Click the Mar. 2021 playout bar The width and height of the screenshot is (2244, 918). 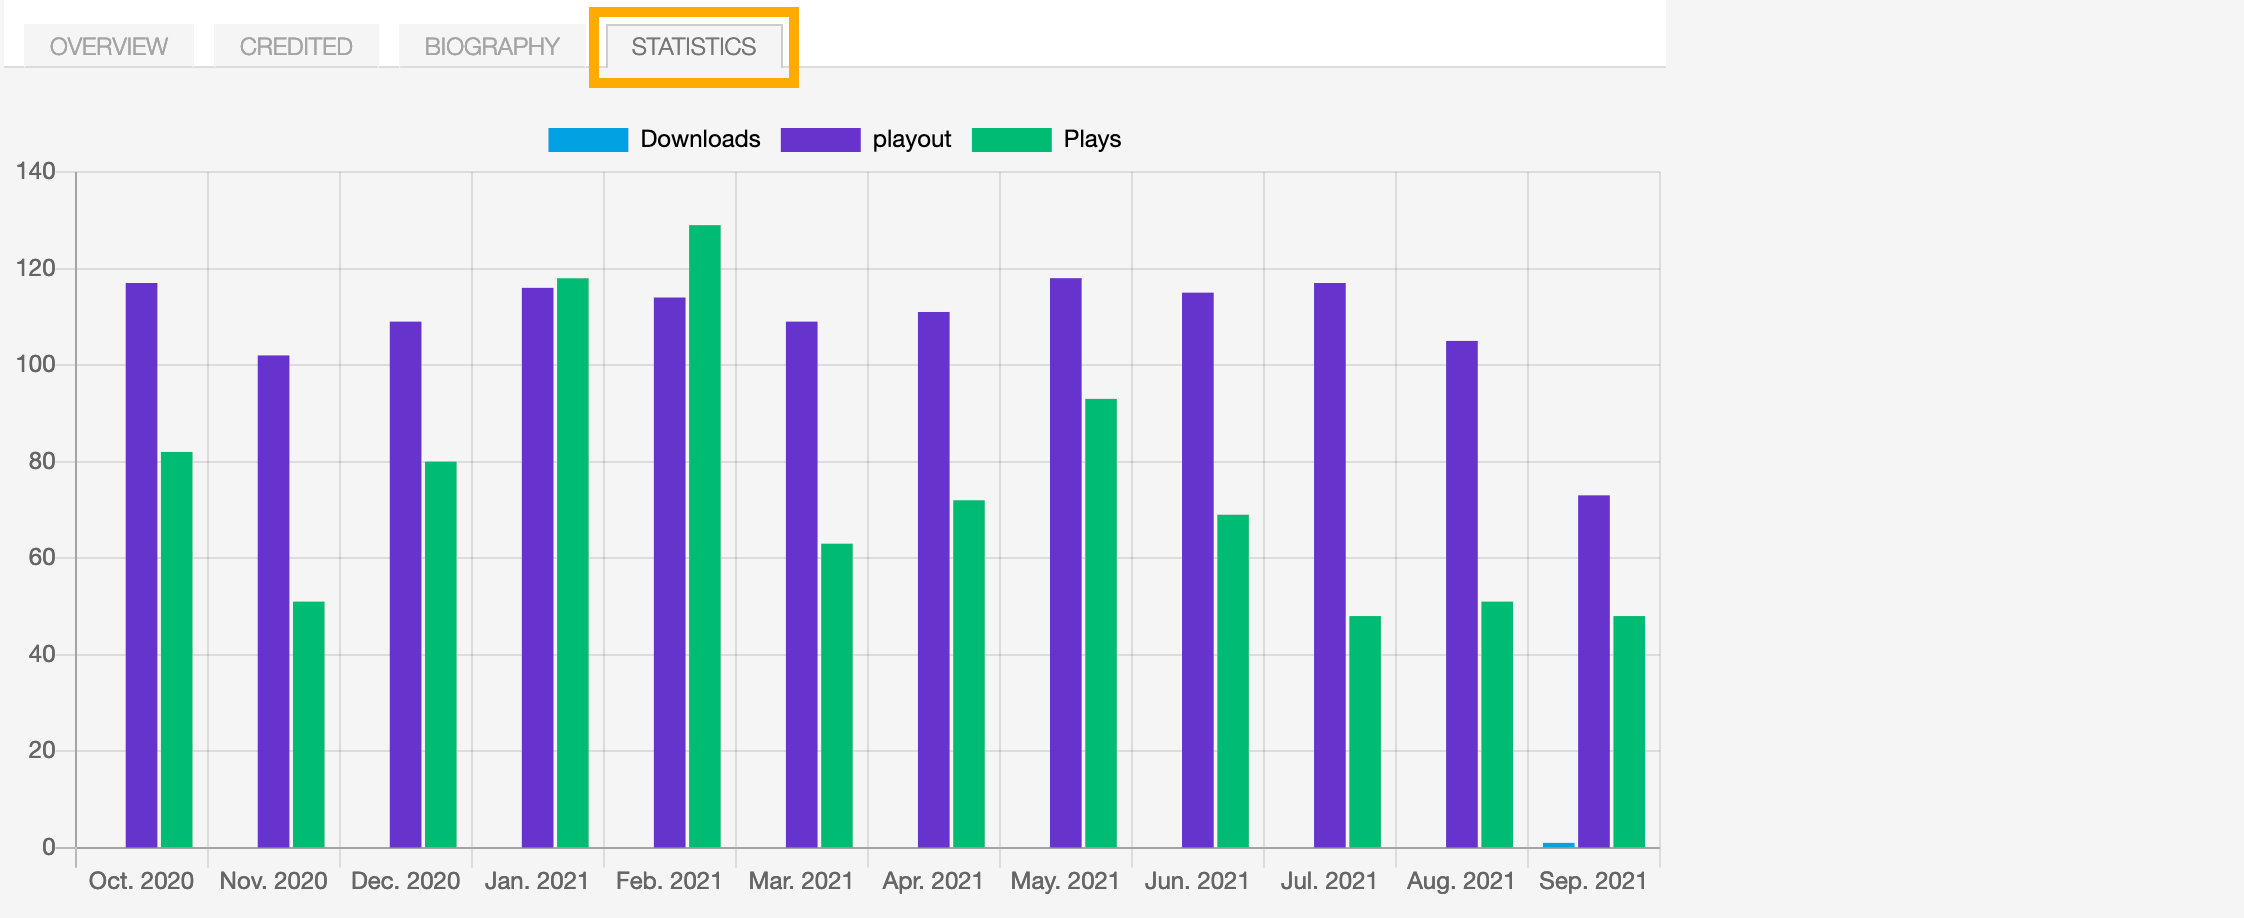tap(802, 584)
